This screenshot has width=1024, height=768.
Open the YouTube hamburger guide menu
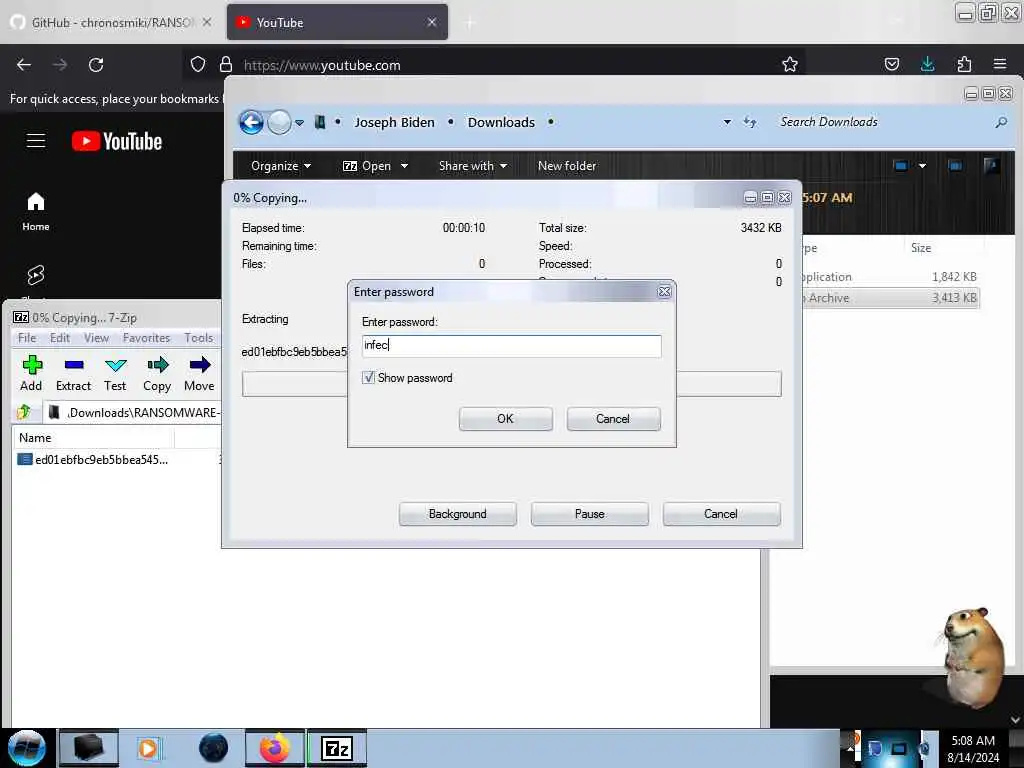[x=36, y=141]
